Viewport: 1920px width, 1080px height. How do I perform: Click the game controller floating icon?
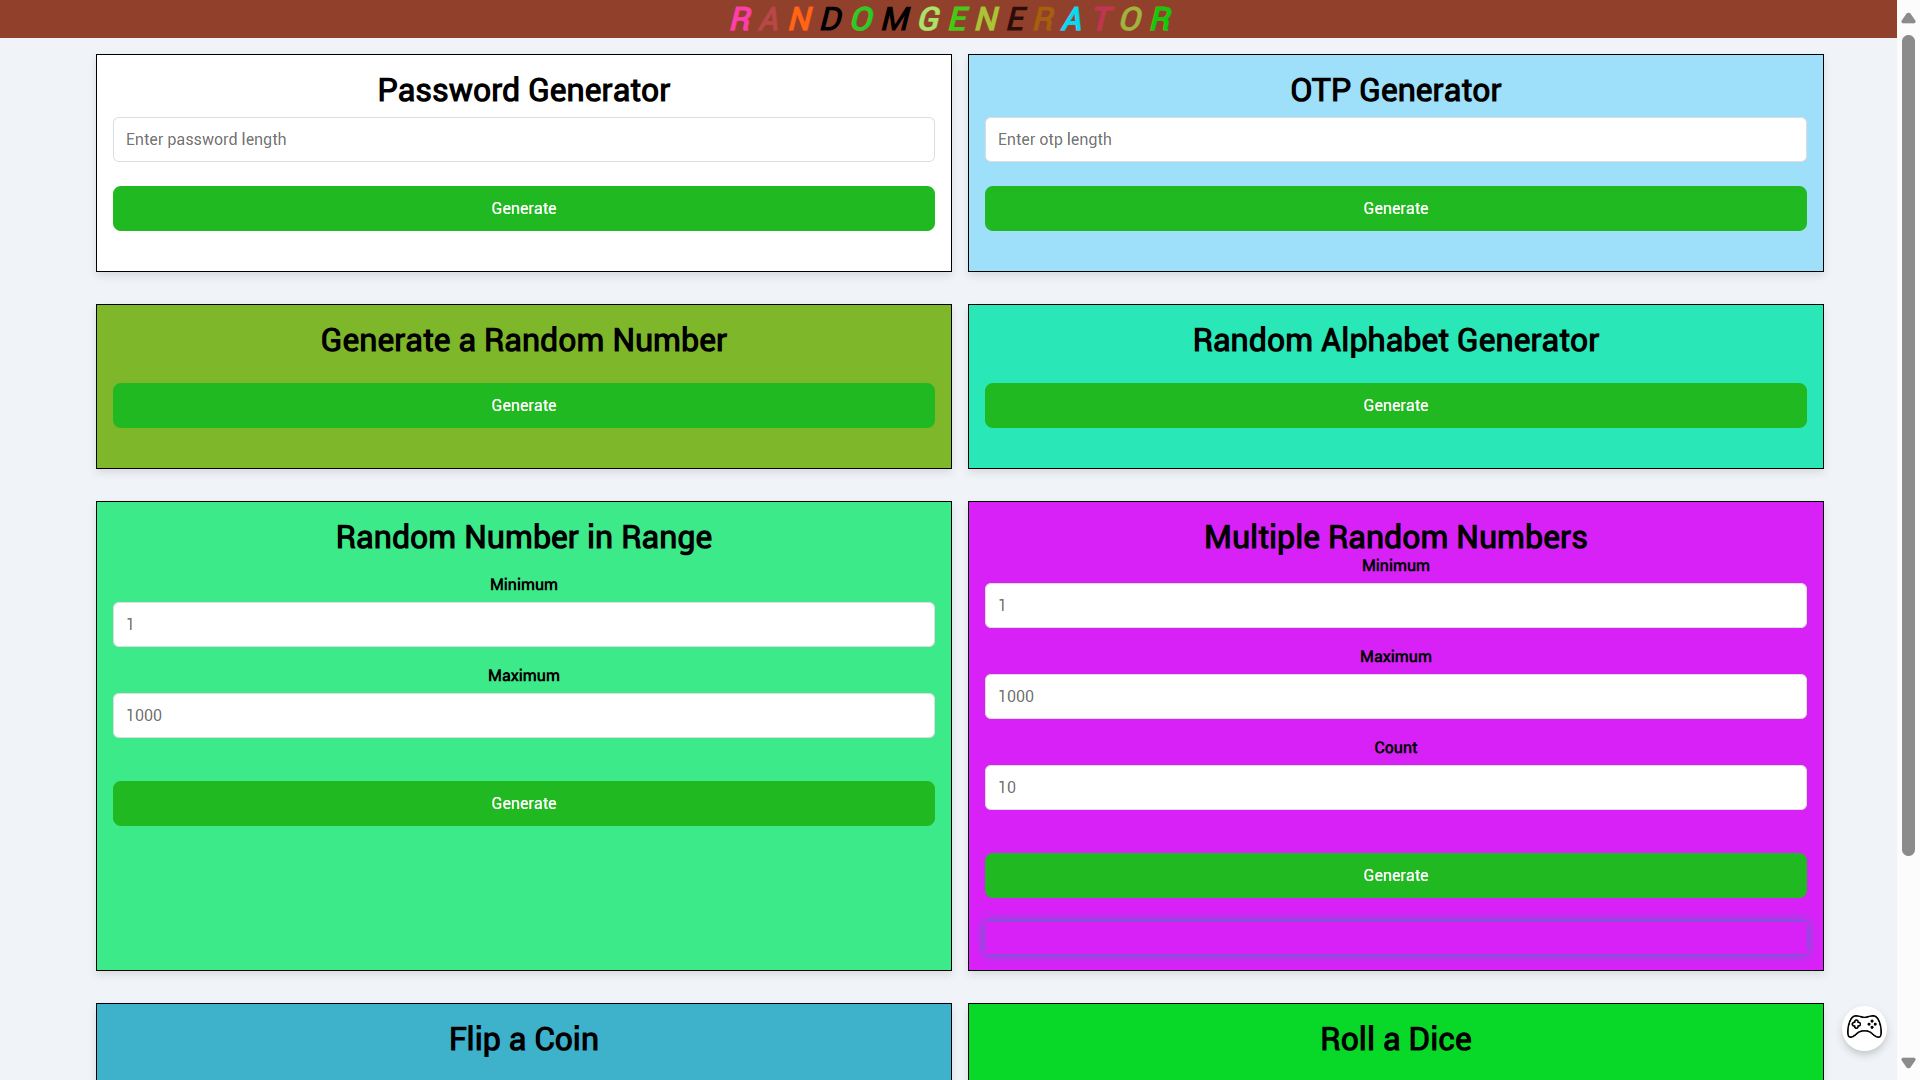click(1864, 1027)
